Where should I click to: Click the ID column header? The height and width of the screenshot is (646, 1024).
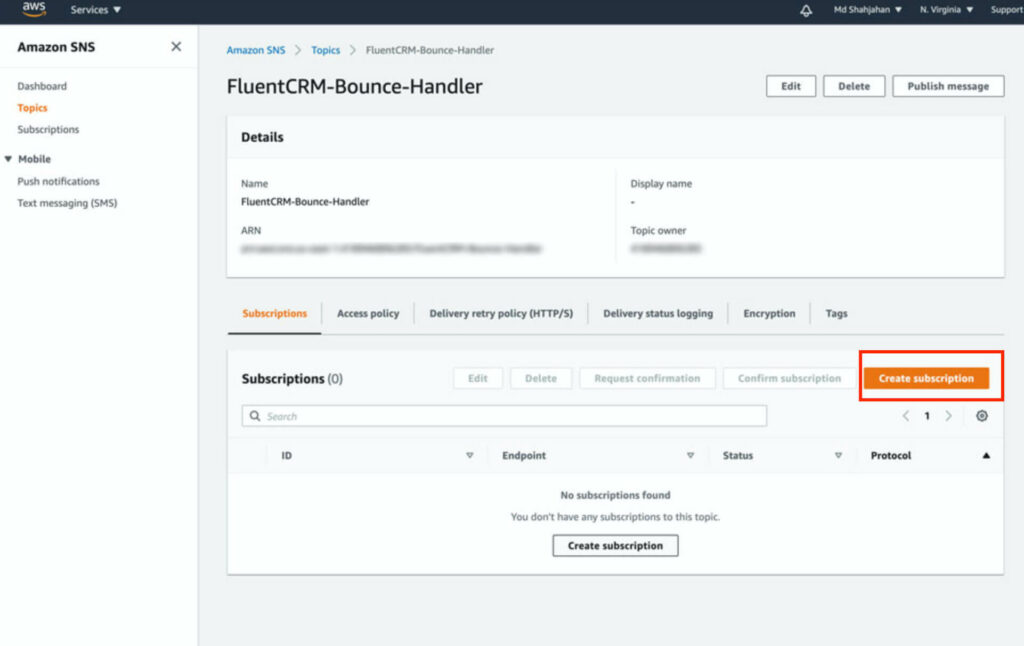(287, 455)
